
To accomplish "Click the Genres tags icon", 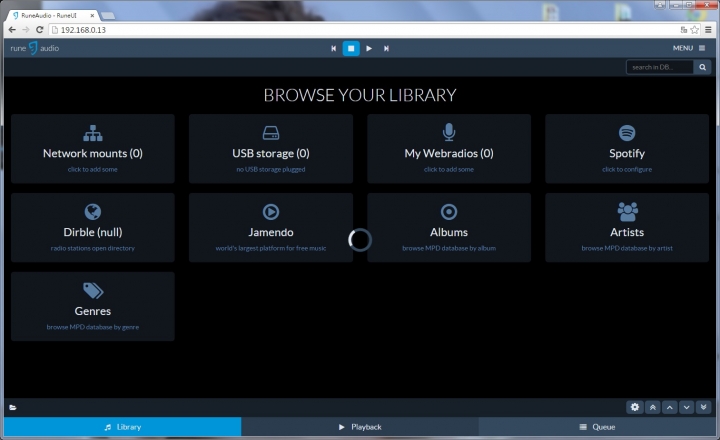I will tap(93, 291).
